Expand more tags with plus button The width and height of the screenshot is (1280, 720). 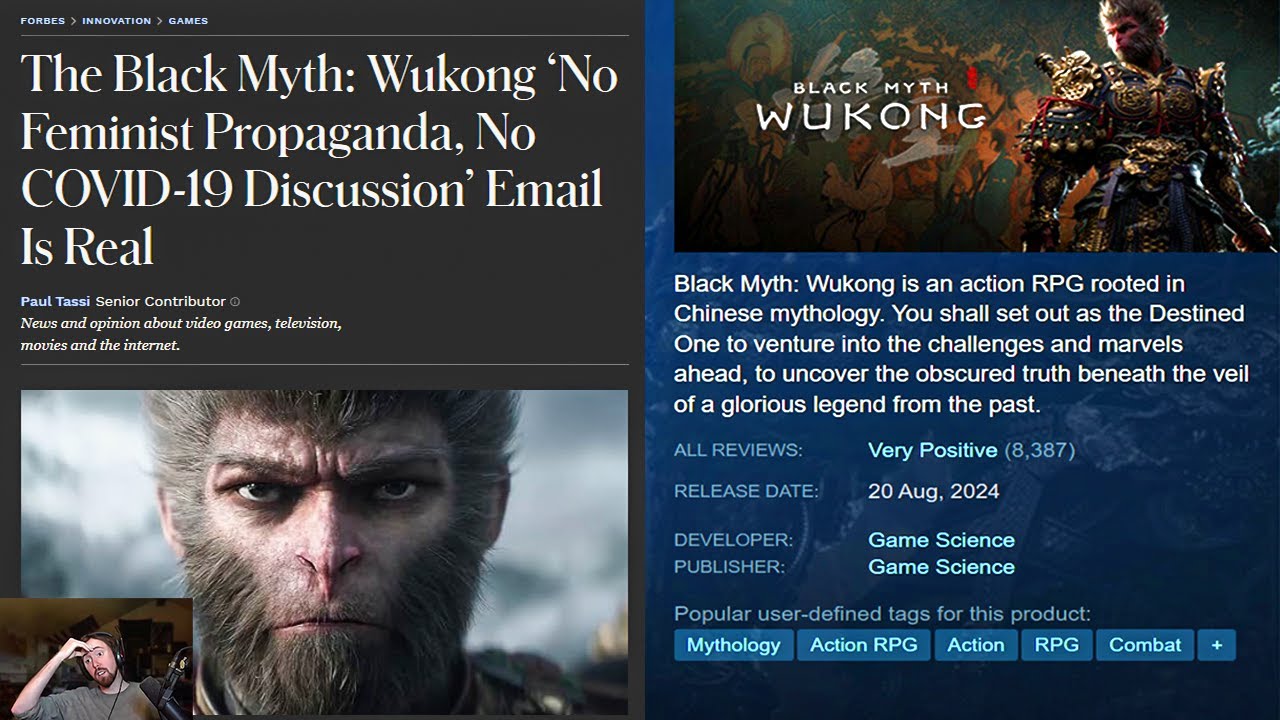click(1217, 645)
